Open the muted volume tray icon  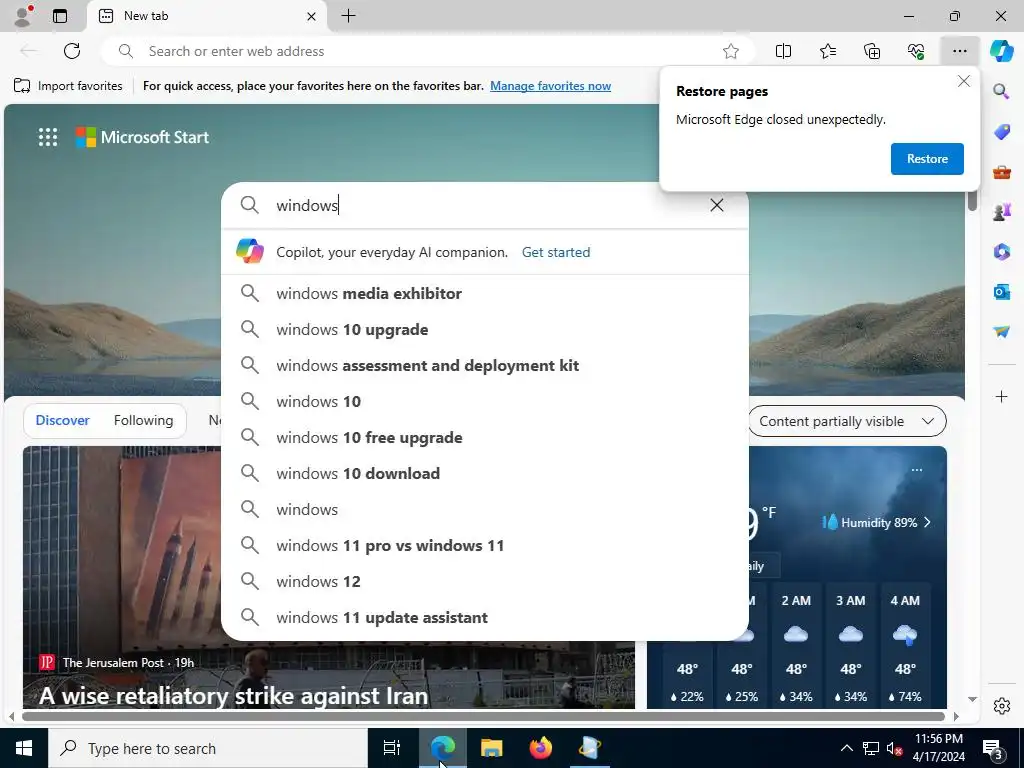point(894,748)
